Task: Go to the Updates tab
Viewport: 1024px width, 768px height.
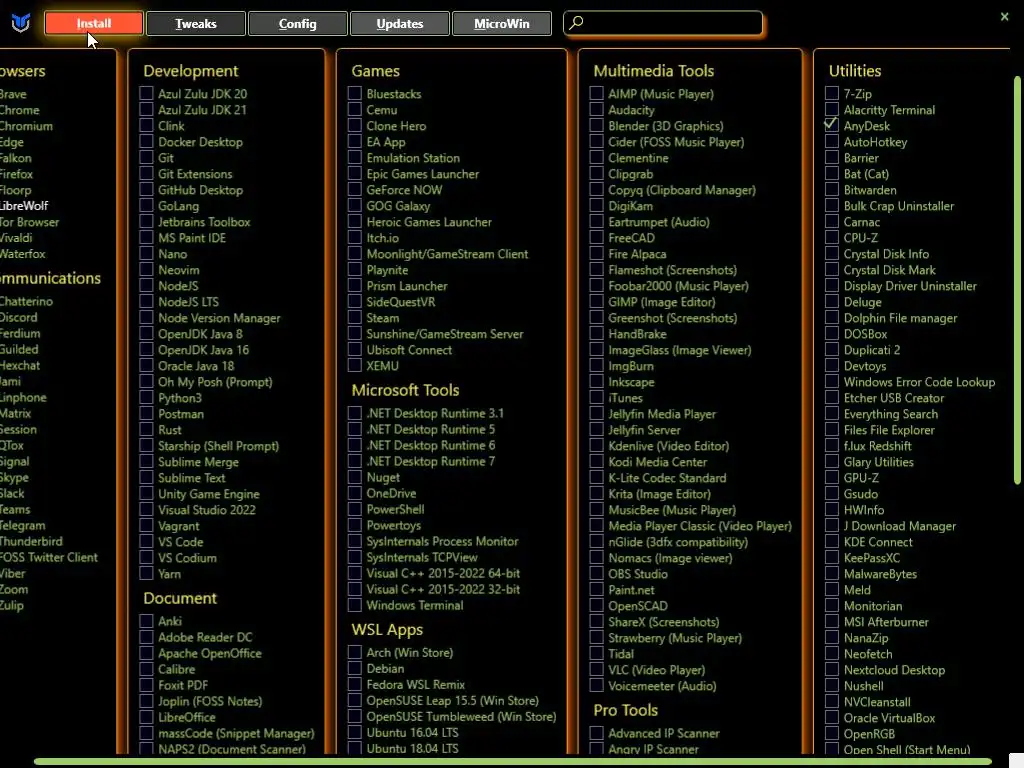Action: click(400, 24)
